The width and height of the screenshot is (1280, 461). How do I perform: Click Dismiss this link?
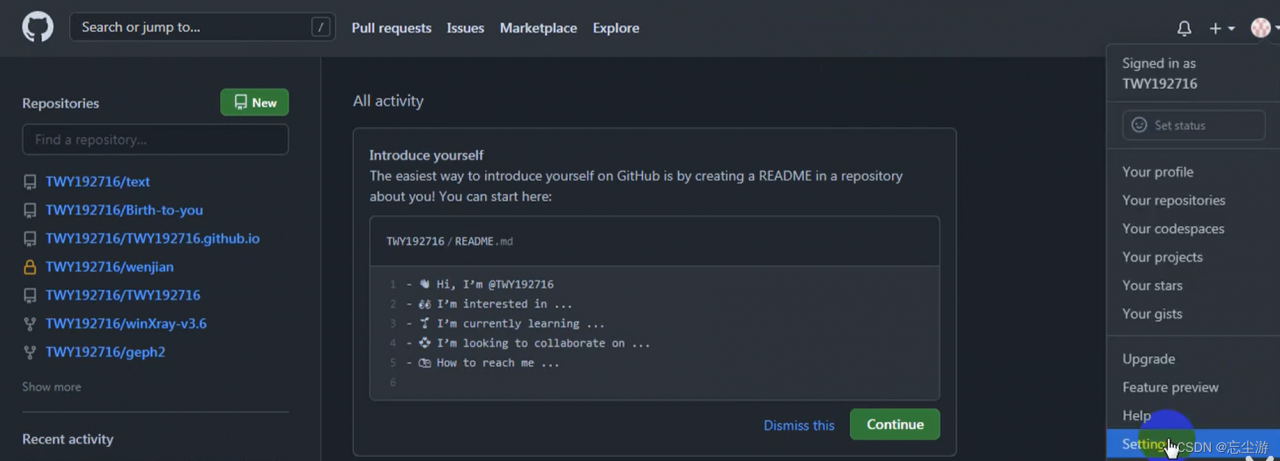click(798, 425)
